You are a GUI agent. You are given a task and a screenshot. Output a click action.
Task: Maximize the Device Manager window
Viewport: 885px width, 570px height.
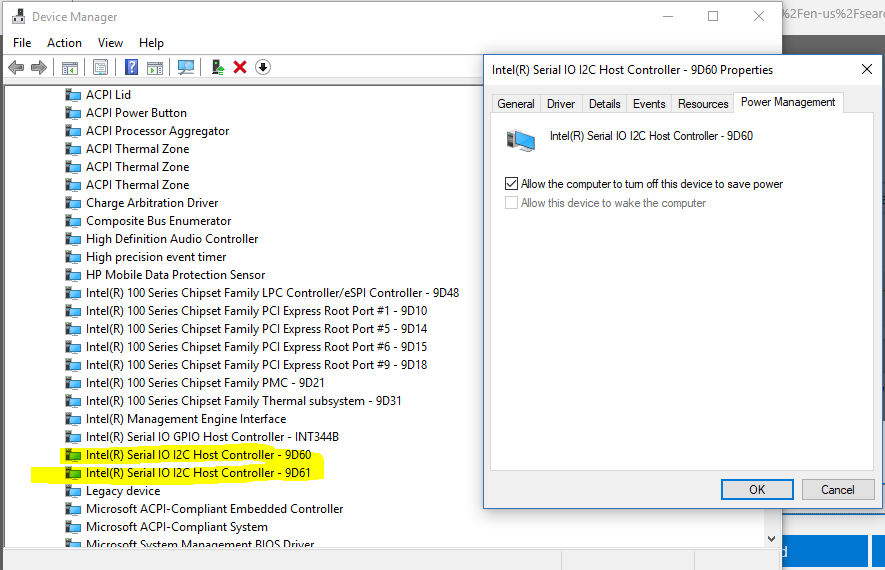coord(713,16)
